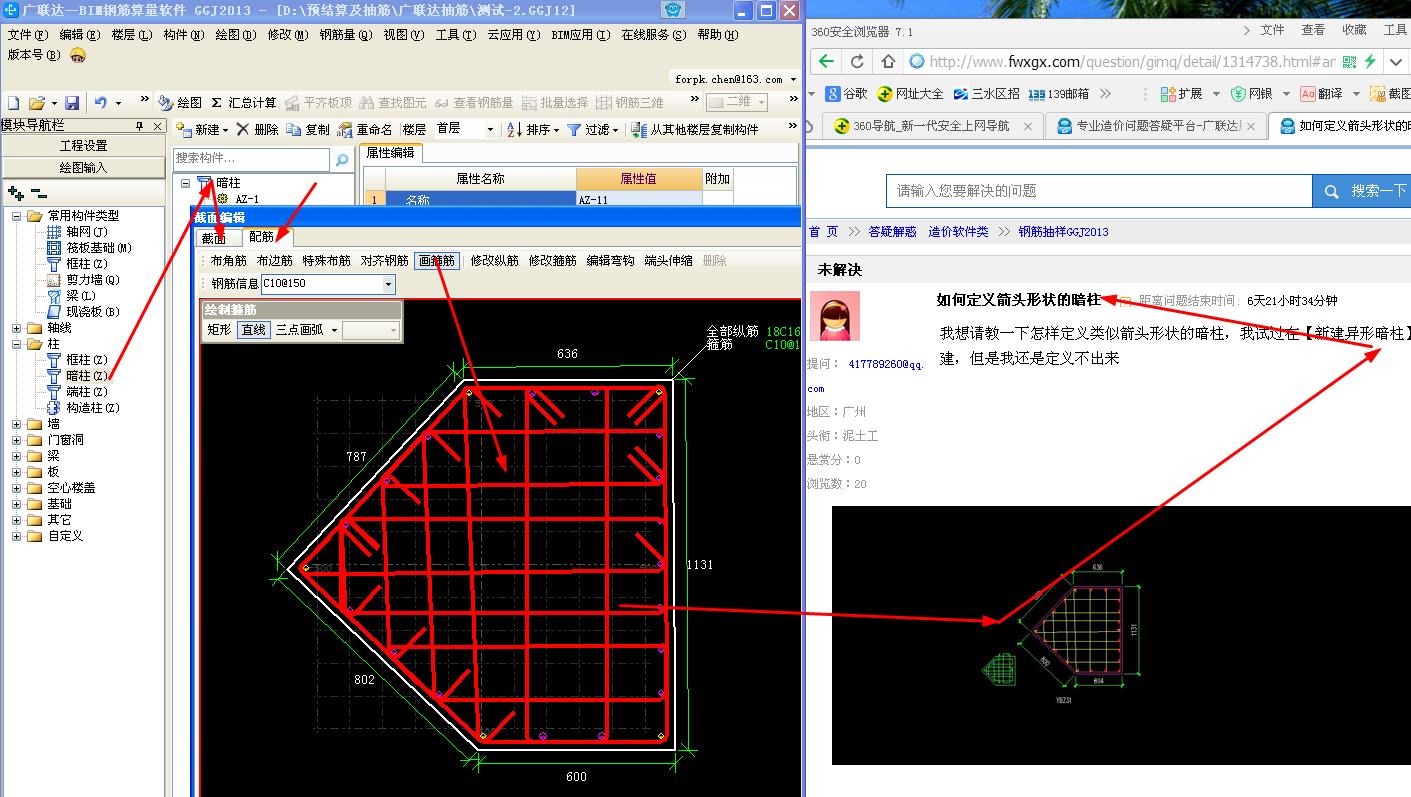Open the 139邮箱 bookmark

click(1058, 93)
